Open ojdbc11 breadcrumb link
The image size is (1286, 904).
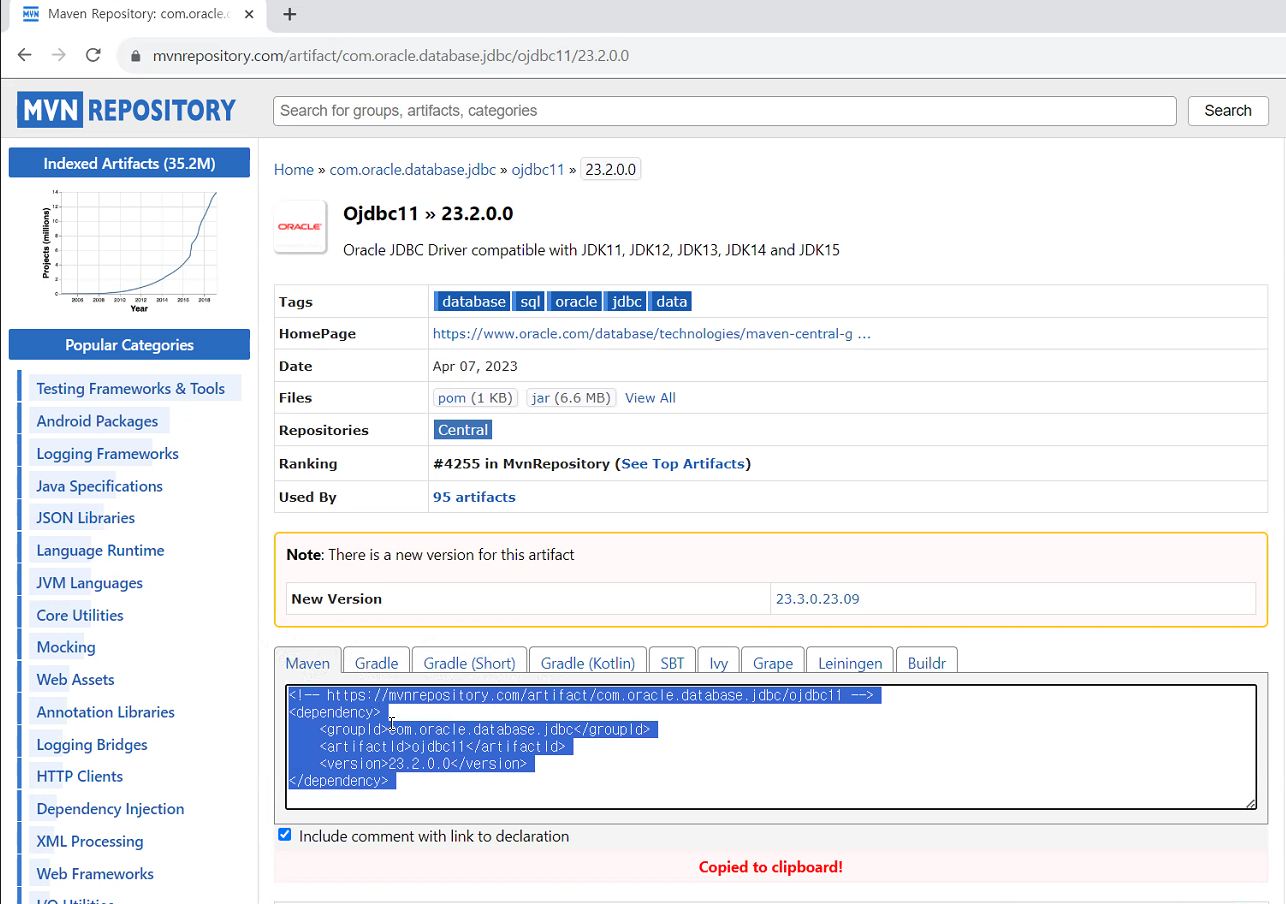coord(538,170)
